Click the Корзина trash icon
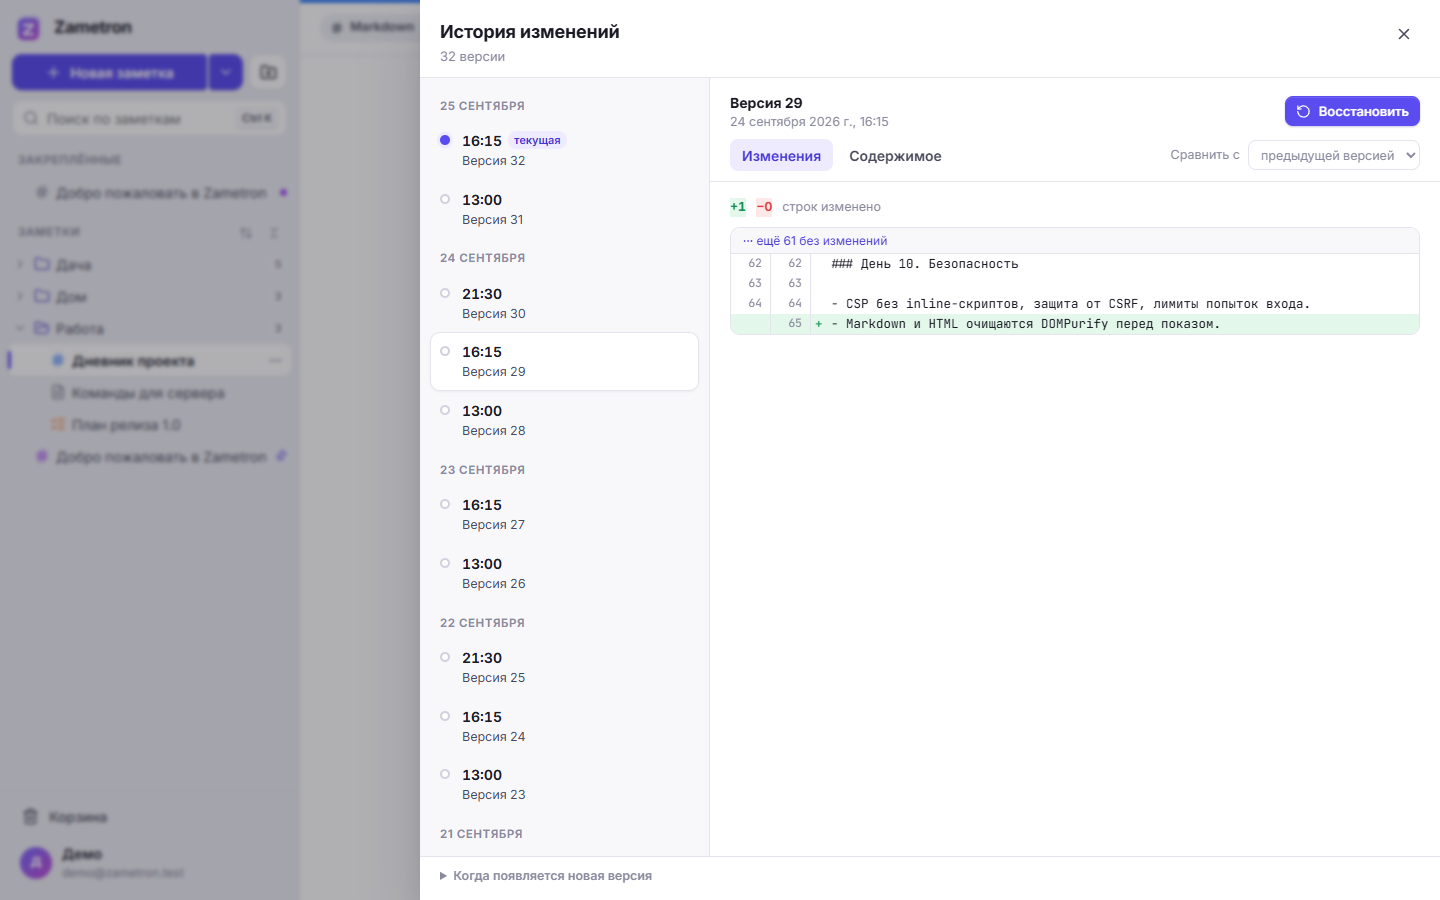Viewport: 1440px width, 900px height. 30,817
